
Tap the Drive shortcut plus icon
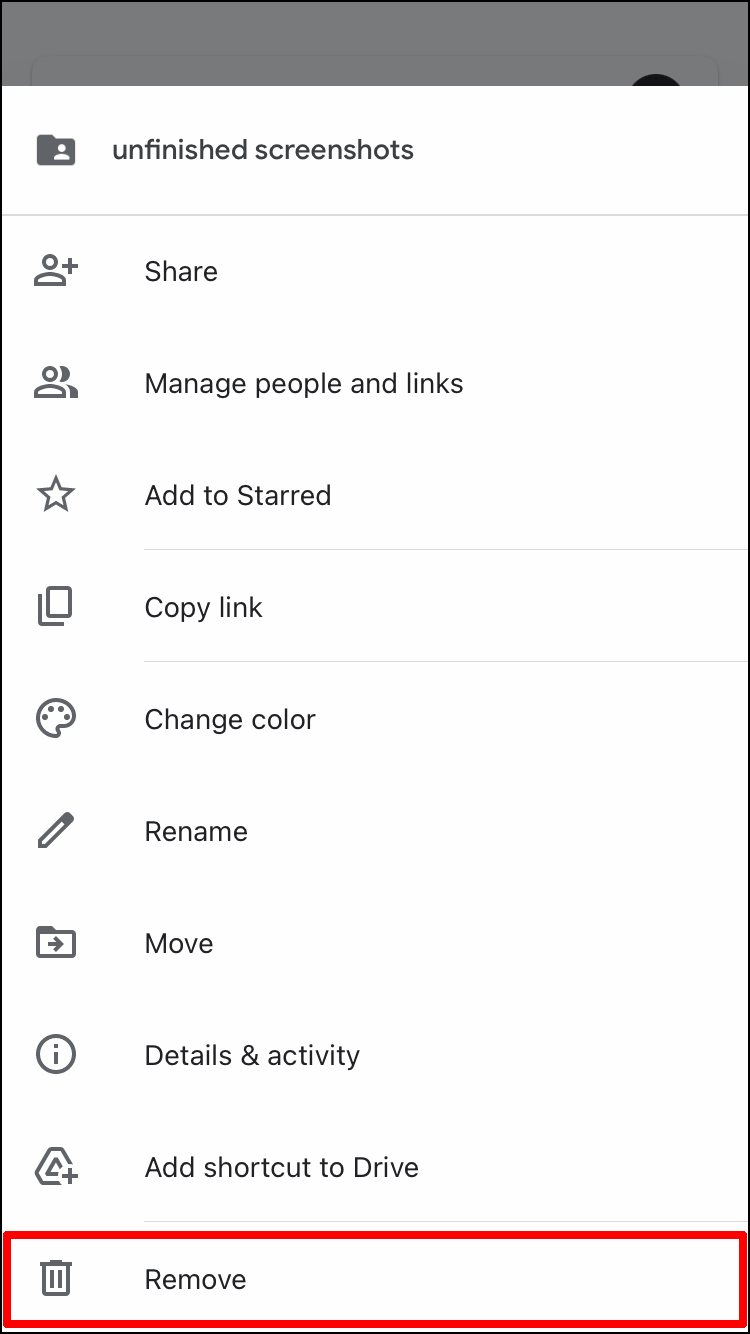56,1167
